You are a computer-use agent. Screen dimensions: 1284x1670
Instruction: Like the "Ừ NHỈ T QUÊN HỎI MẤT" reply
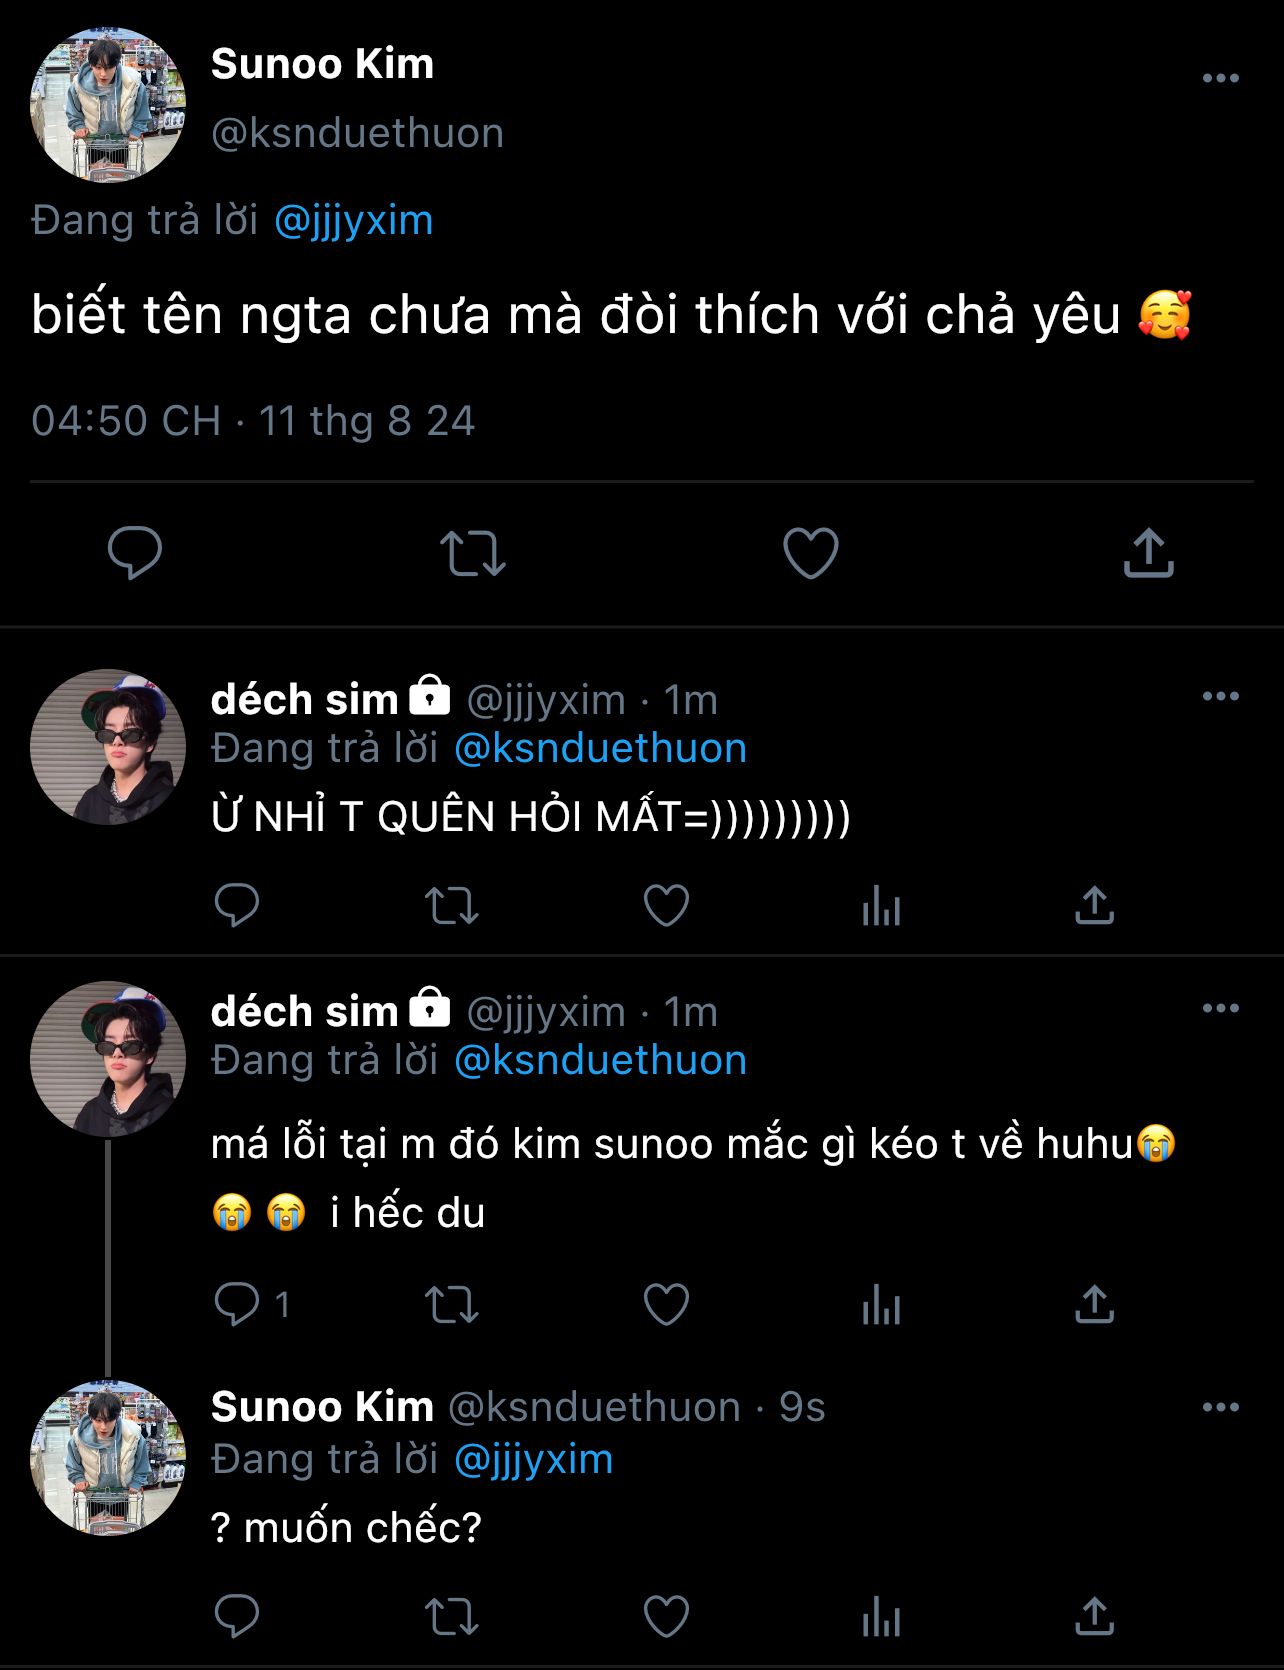coord(666,906)
